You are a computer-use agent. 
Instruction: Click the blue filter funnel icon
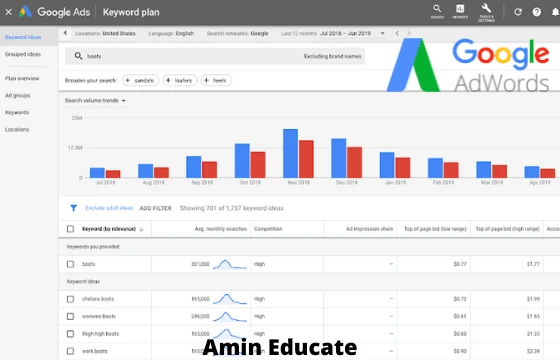tap(74, 208)
